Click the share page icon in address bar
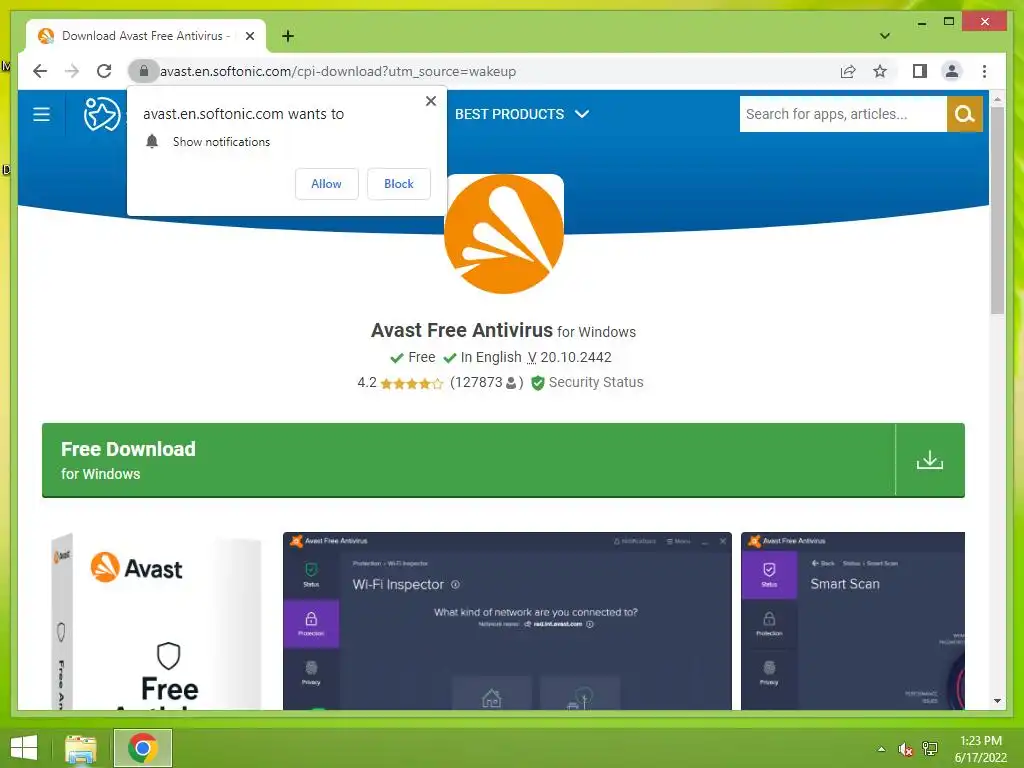Viewport: 1024px width, 768px height. tap(848, 71)
